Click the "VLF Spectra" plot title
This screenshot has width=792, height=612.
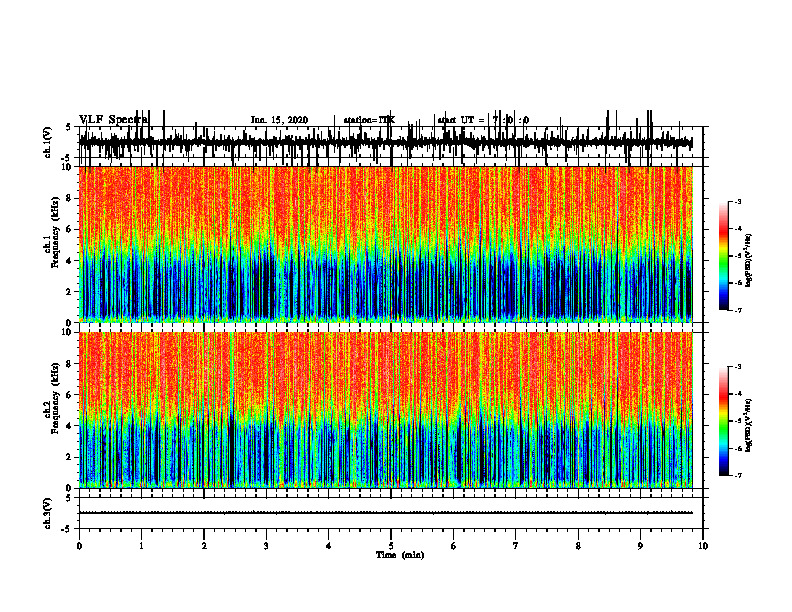point(113,120)
